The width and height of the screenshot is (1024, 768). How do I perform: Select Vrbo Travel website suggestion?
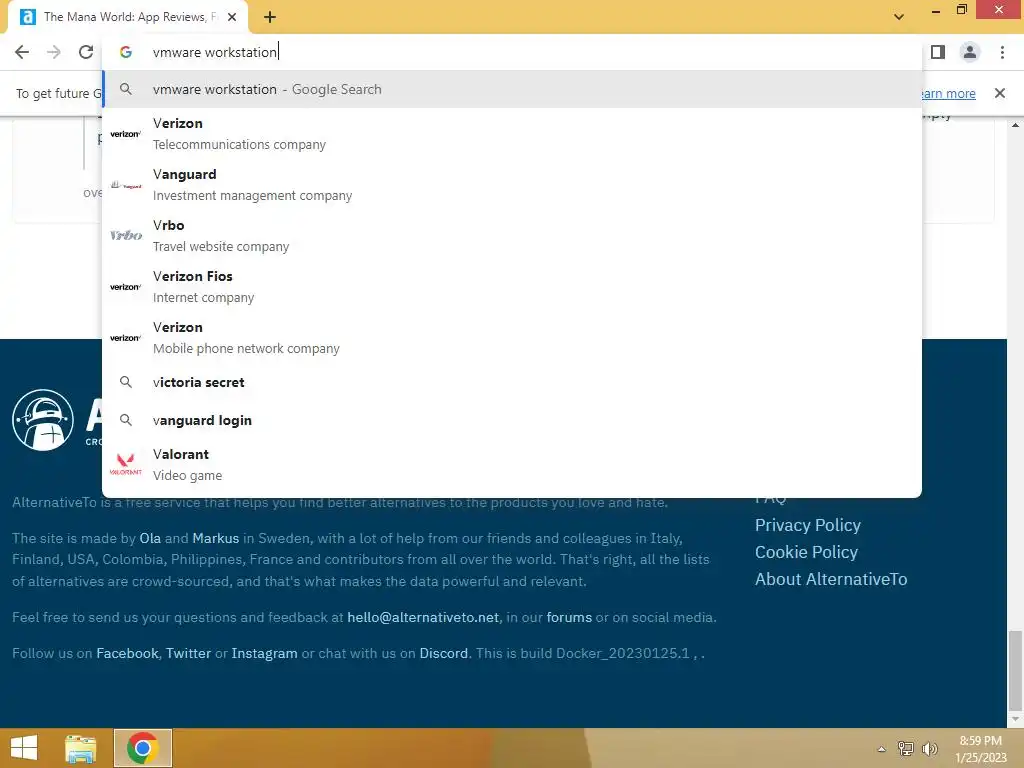512,236
